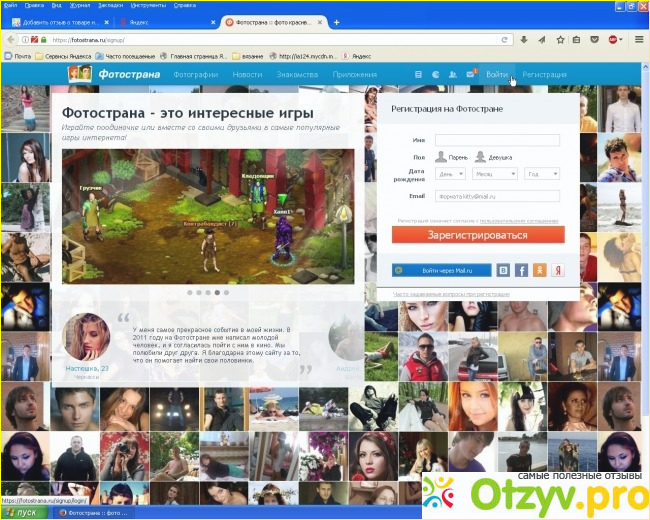The image size is (650, 520).
Task: Open the messages envelope icon in header
Action: 471,74
